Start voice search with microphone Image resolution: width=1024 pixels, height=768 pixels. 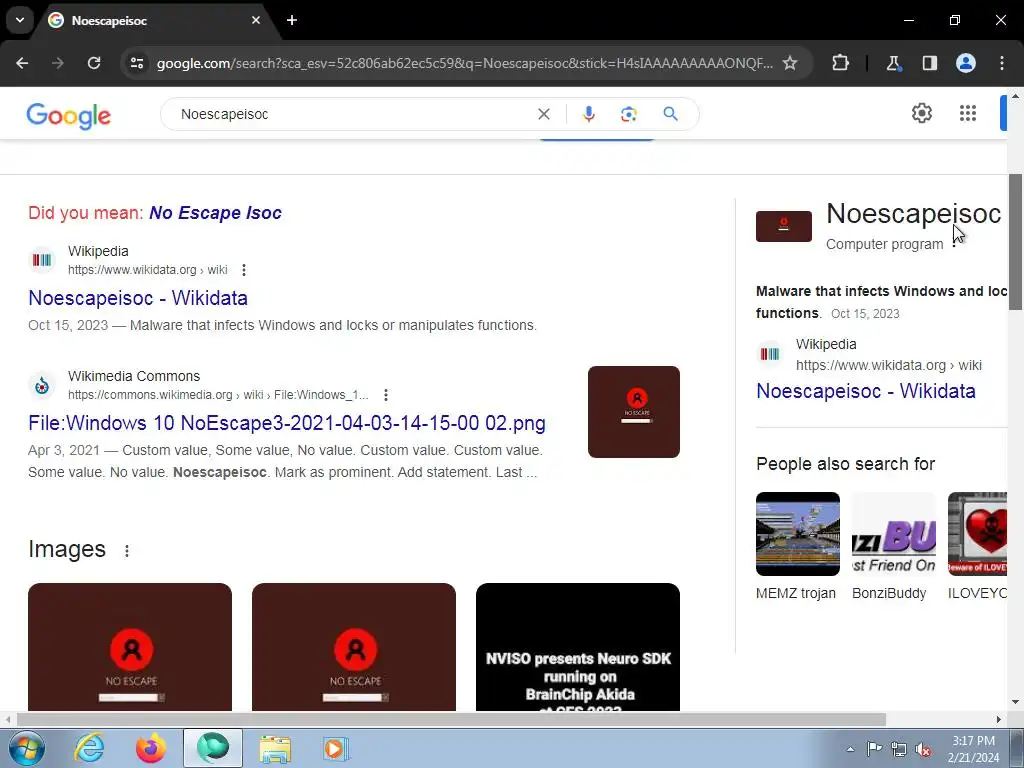(588, 114)
